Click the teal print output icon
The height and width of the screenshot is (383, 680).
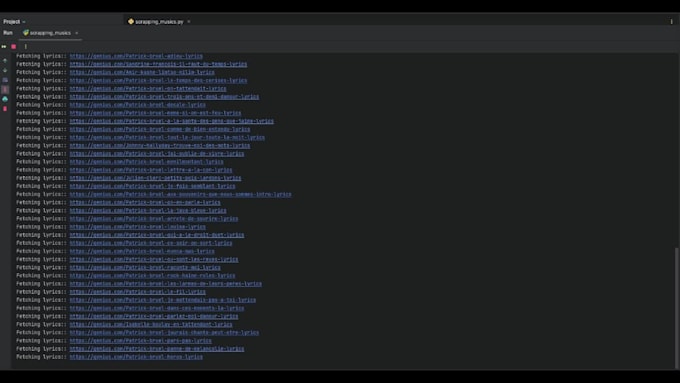coord(5,99)
